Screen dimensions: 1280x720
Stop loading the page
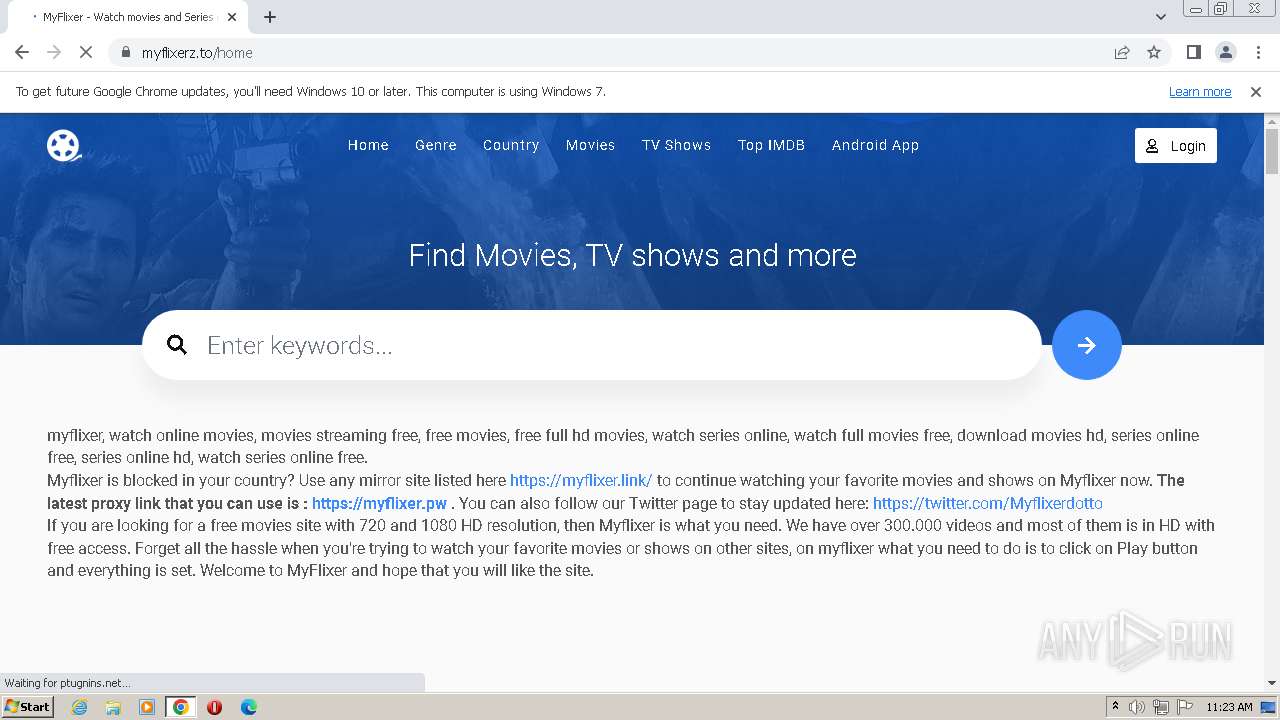86,52
